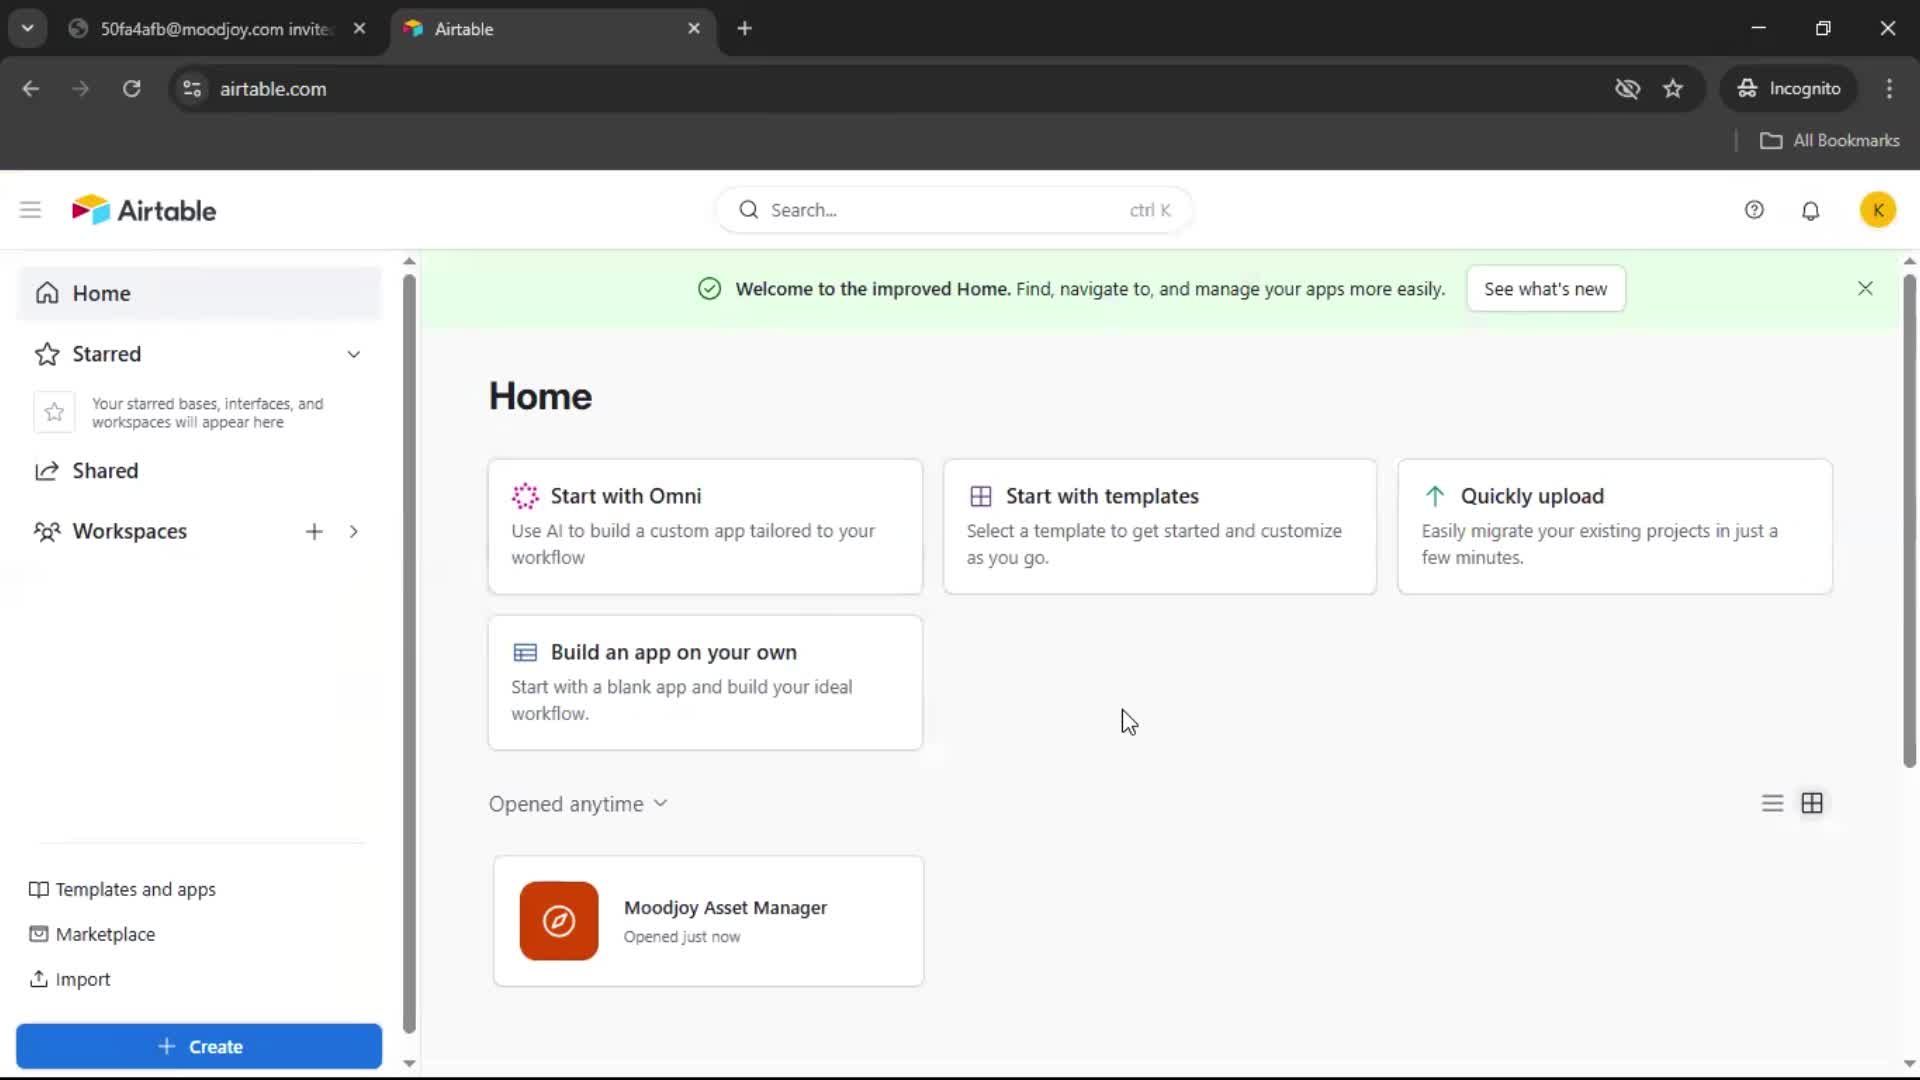
Task: Open the notifications bell
Action: pyautogui.click(x=1810, y=210)
